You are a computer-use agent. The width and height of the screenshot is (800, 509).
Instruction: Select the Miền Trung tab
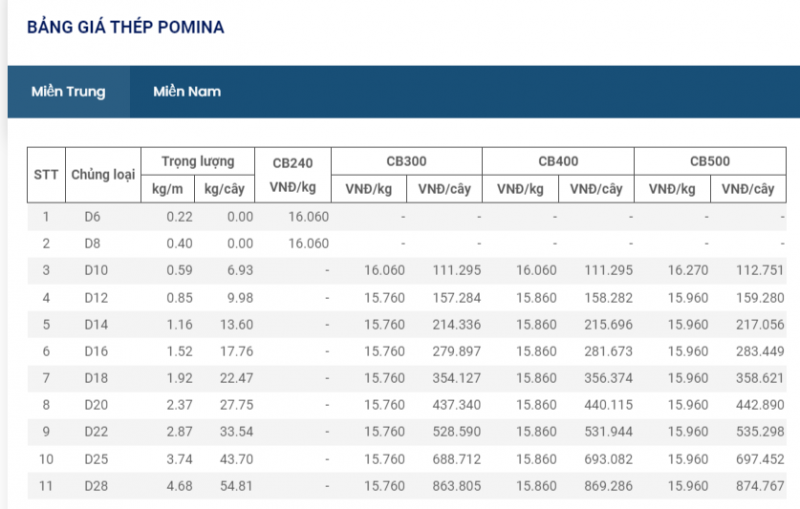pyautogui.click(x=68, y=92)
